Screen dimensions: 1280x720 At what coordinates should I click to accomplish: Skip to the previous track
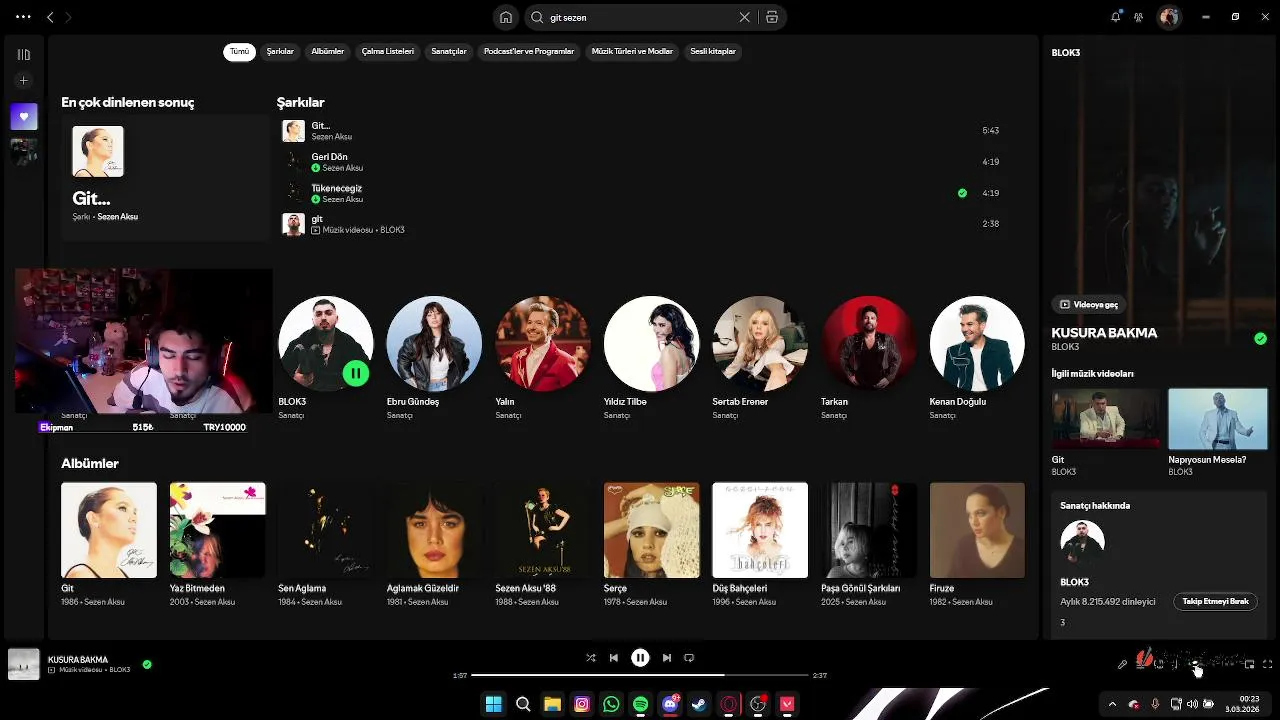[x=614, y=658]
